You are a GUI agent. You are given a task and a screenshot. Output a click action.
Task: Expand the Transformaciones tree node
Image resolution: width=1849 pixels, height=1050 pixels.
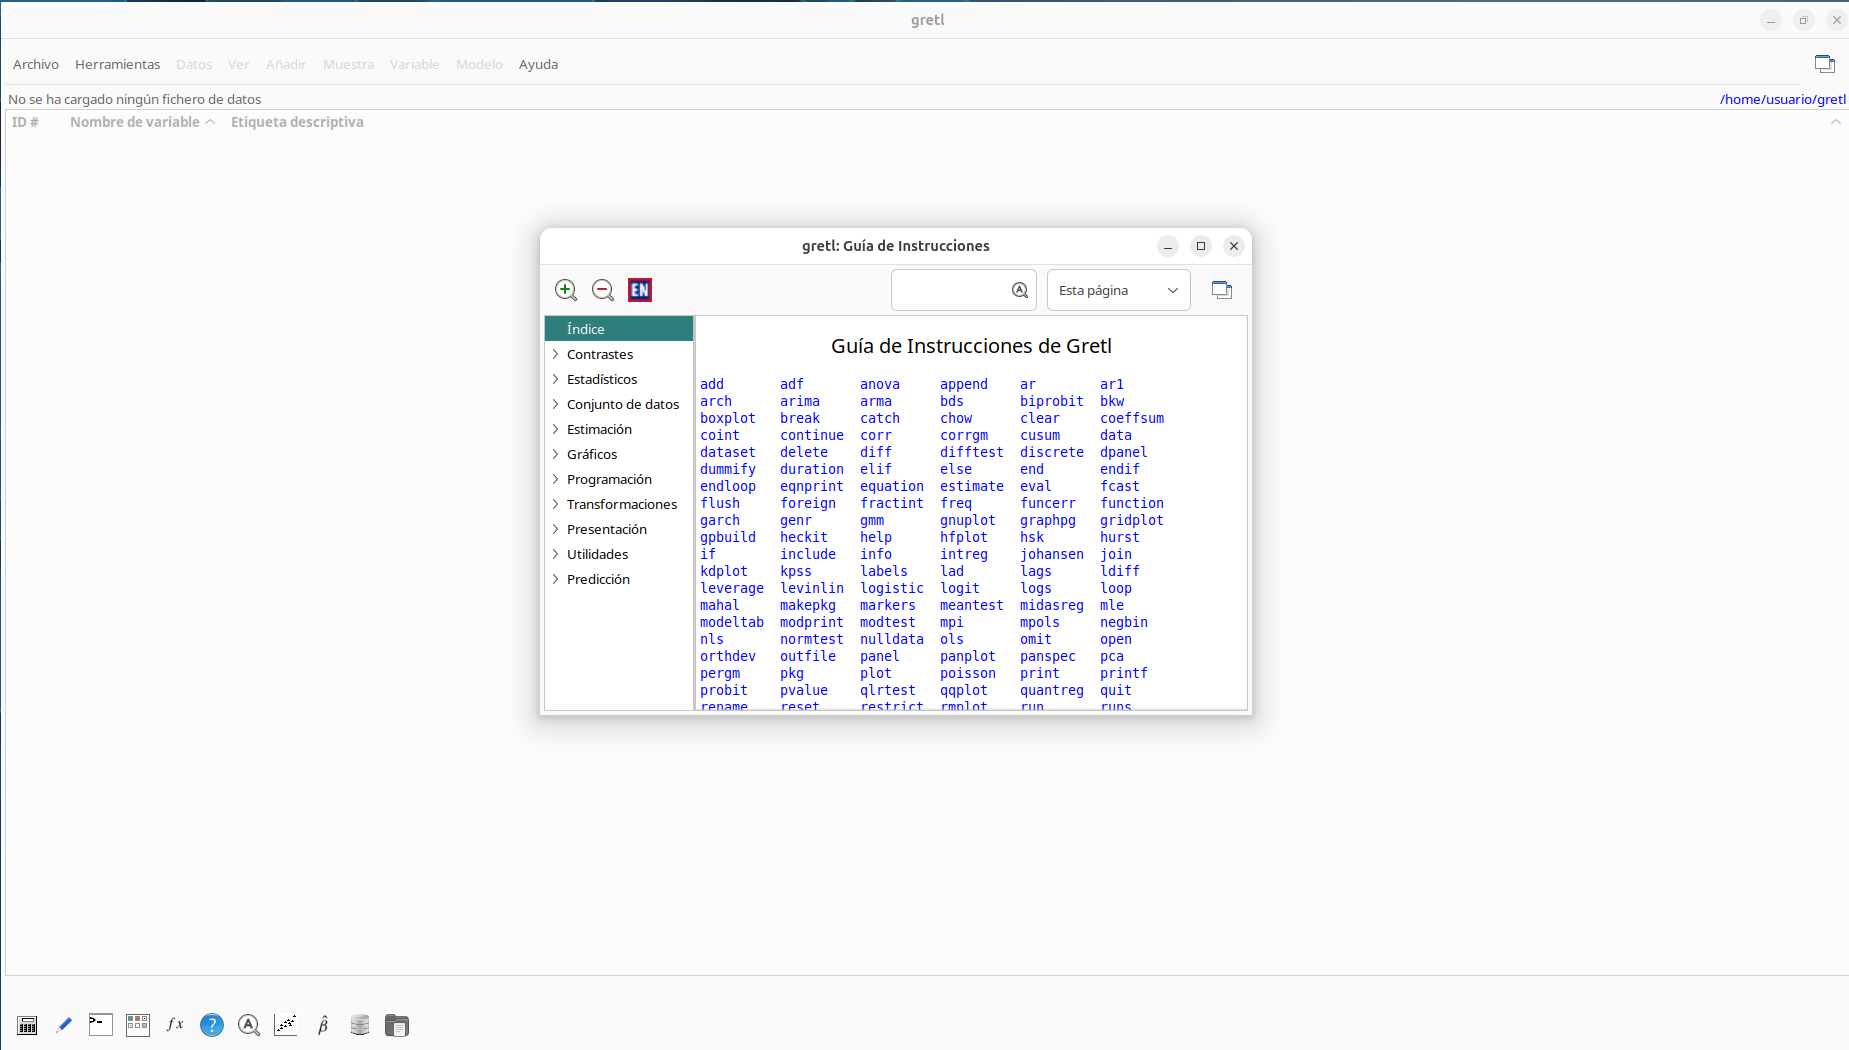[556, 504]
